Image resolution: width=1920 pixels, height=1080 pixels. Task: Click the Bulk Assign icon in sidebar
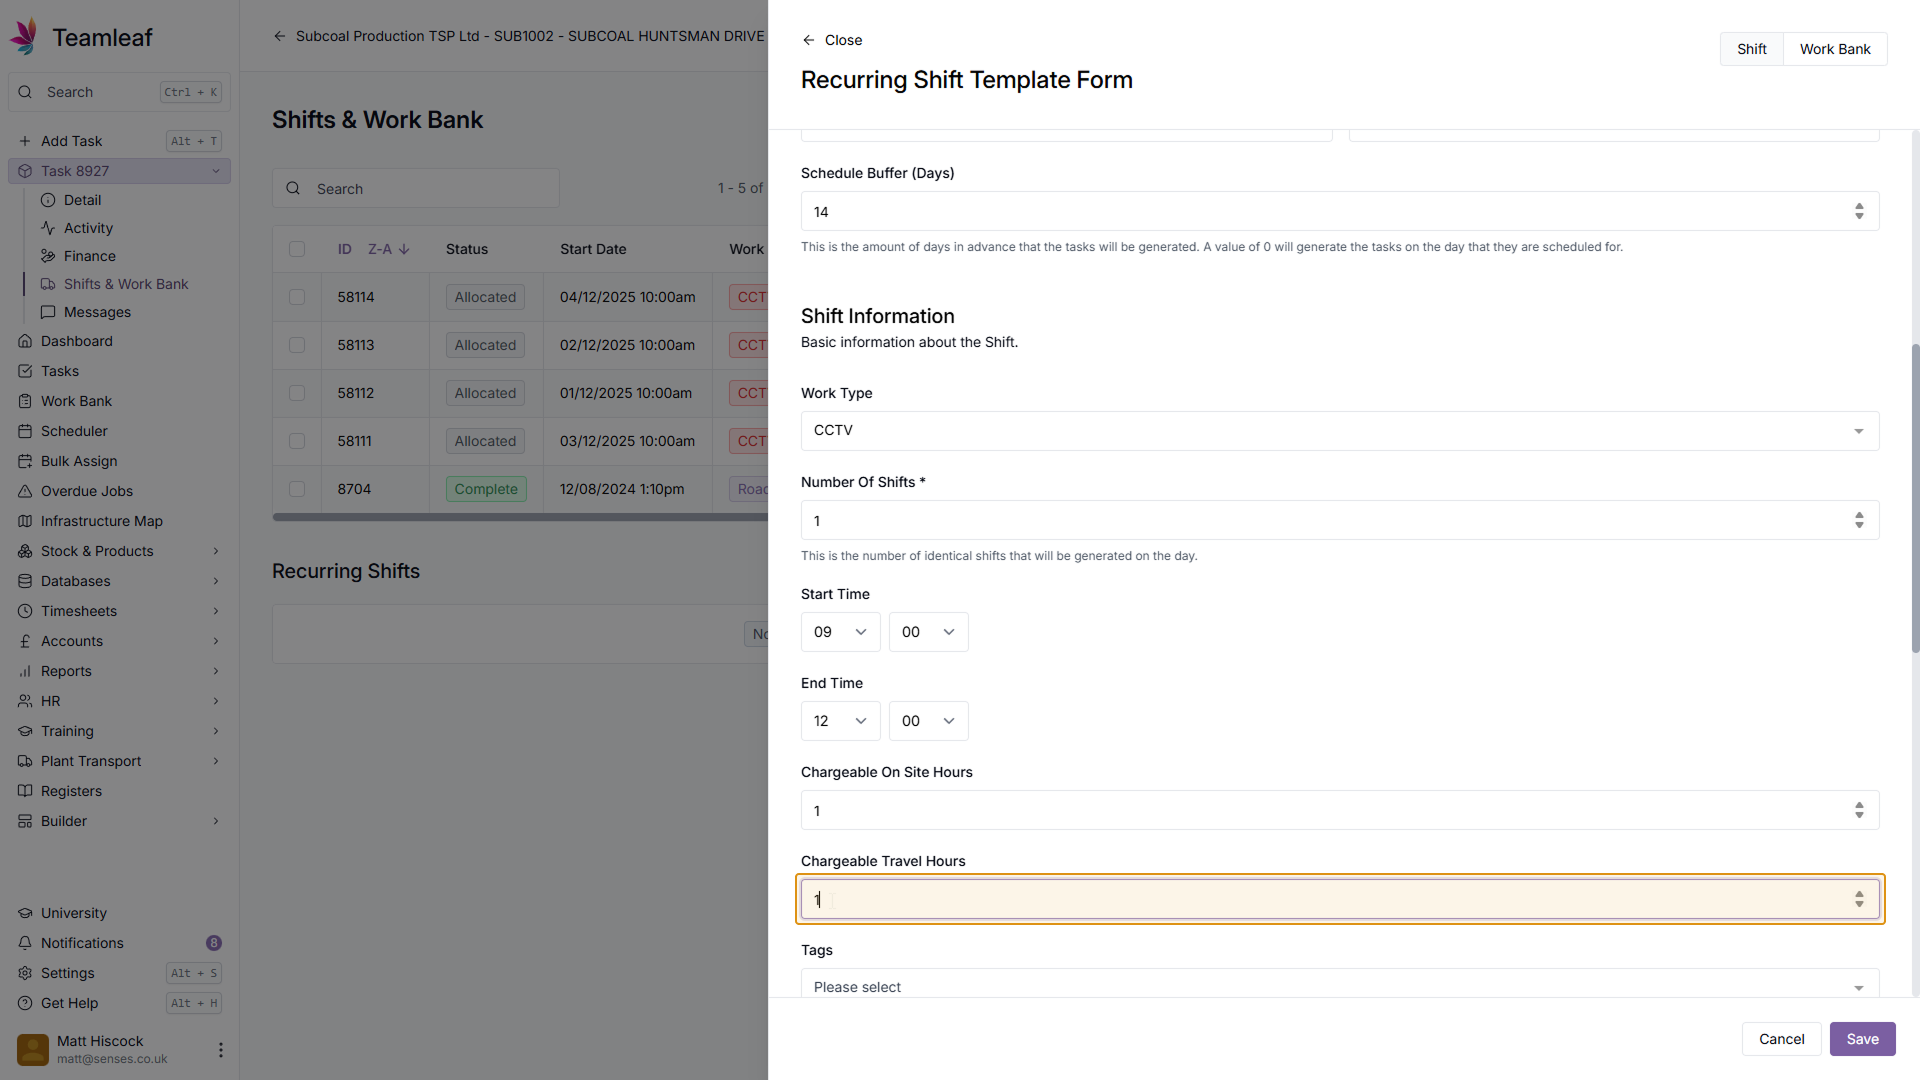25,461
